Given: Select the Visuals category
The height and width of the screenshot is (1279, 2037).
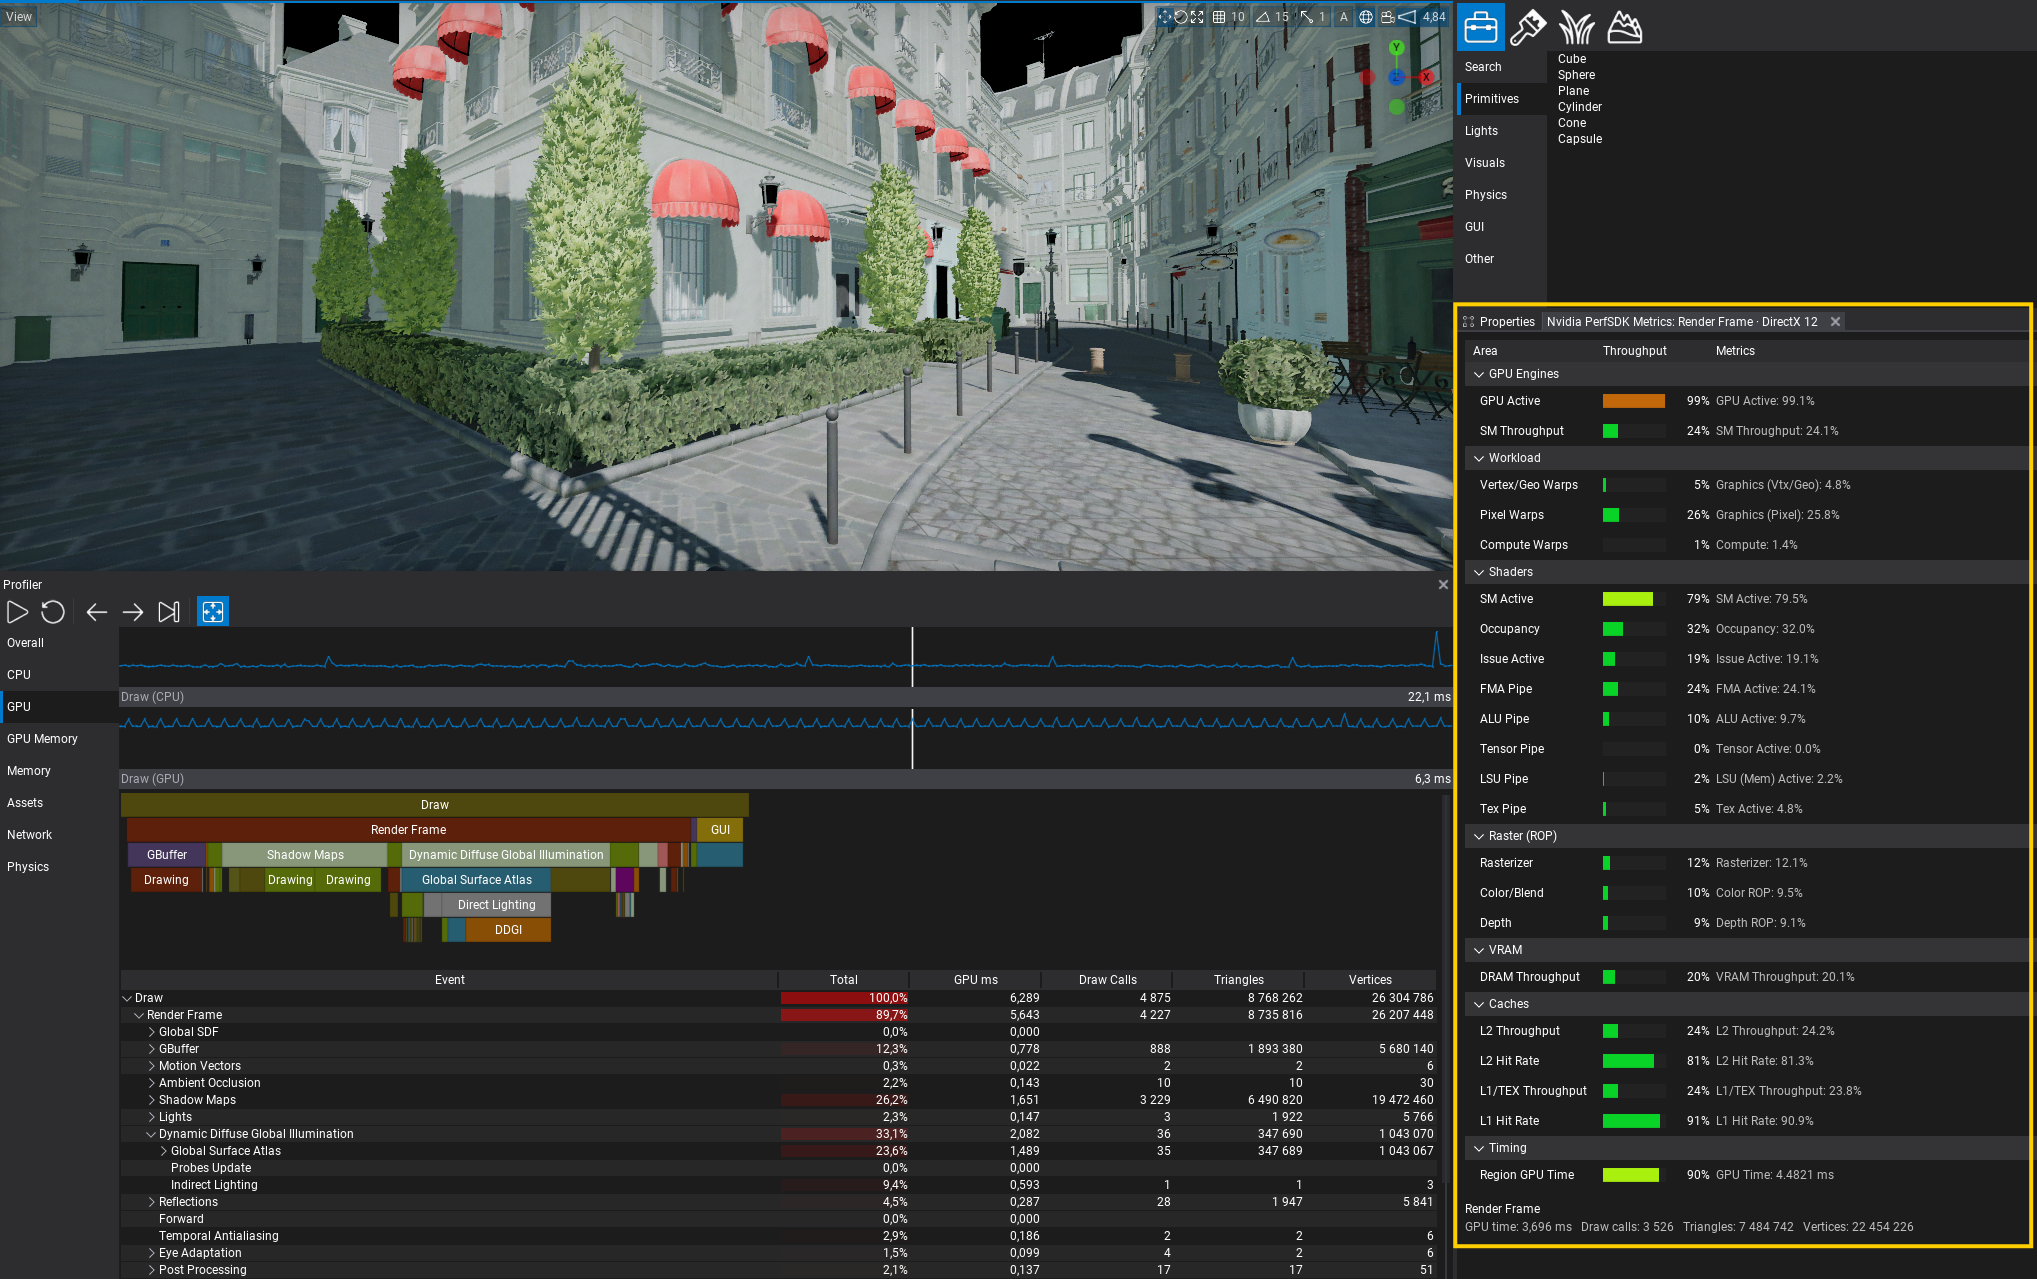Looking at the screenshot, I should (x=1502, y=163).
